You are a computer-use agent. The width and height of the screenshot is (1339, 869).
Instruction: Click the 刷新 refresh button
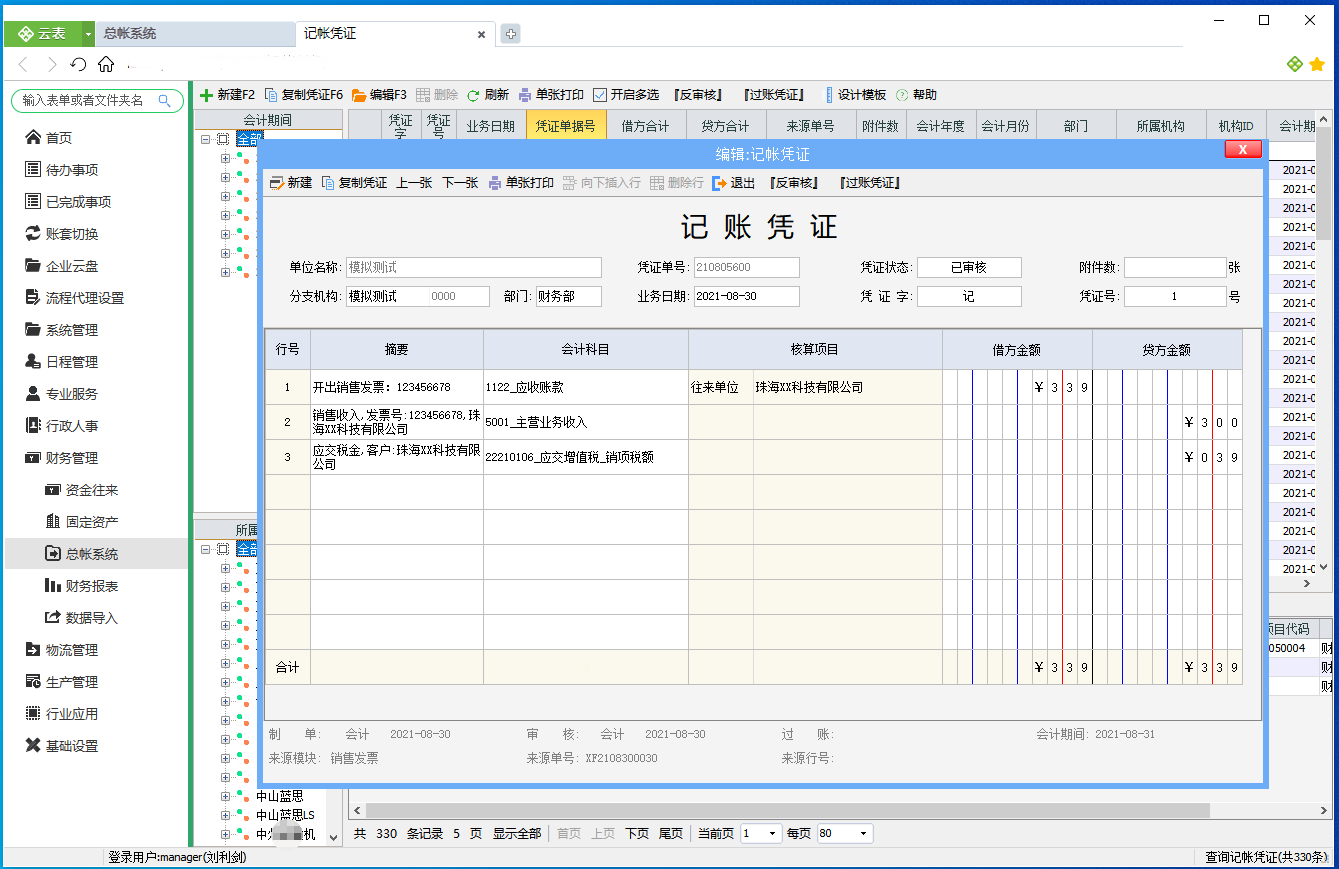[x=488, y=95]
